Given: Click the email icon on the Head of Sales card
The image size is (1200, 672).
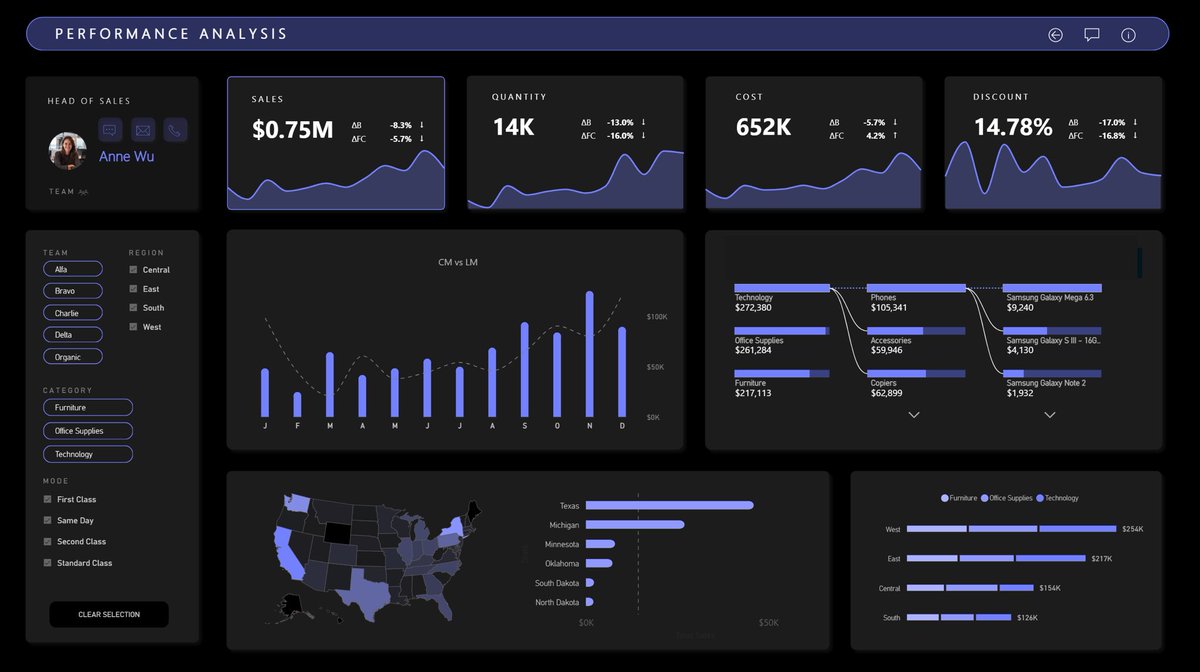Looking at the screenshot, I should point(143,129).
